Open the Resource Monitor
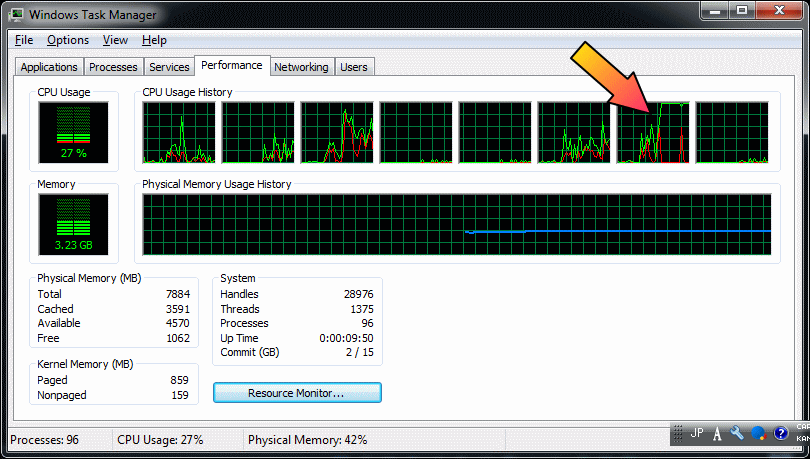 pos(297,393)
